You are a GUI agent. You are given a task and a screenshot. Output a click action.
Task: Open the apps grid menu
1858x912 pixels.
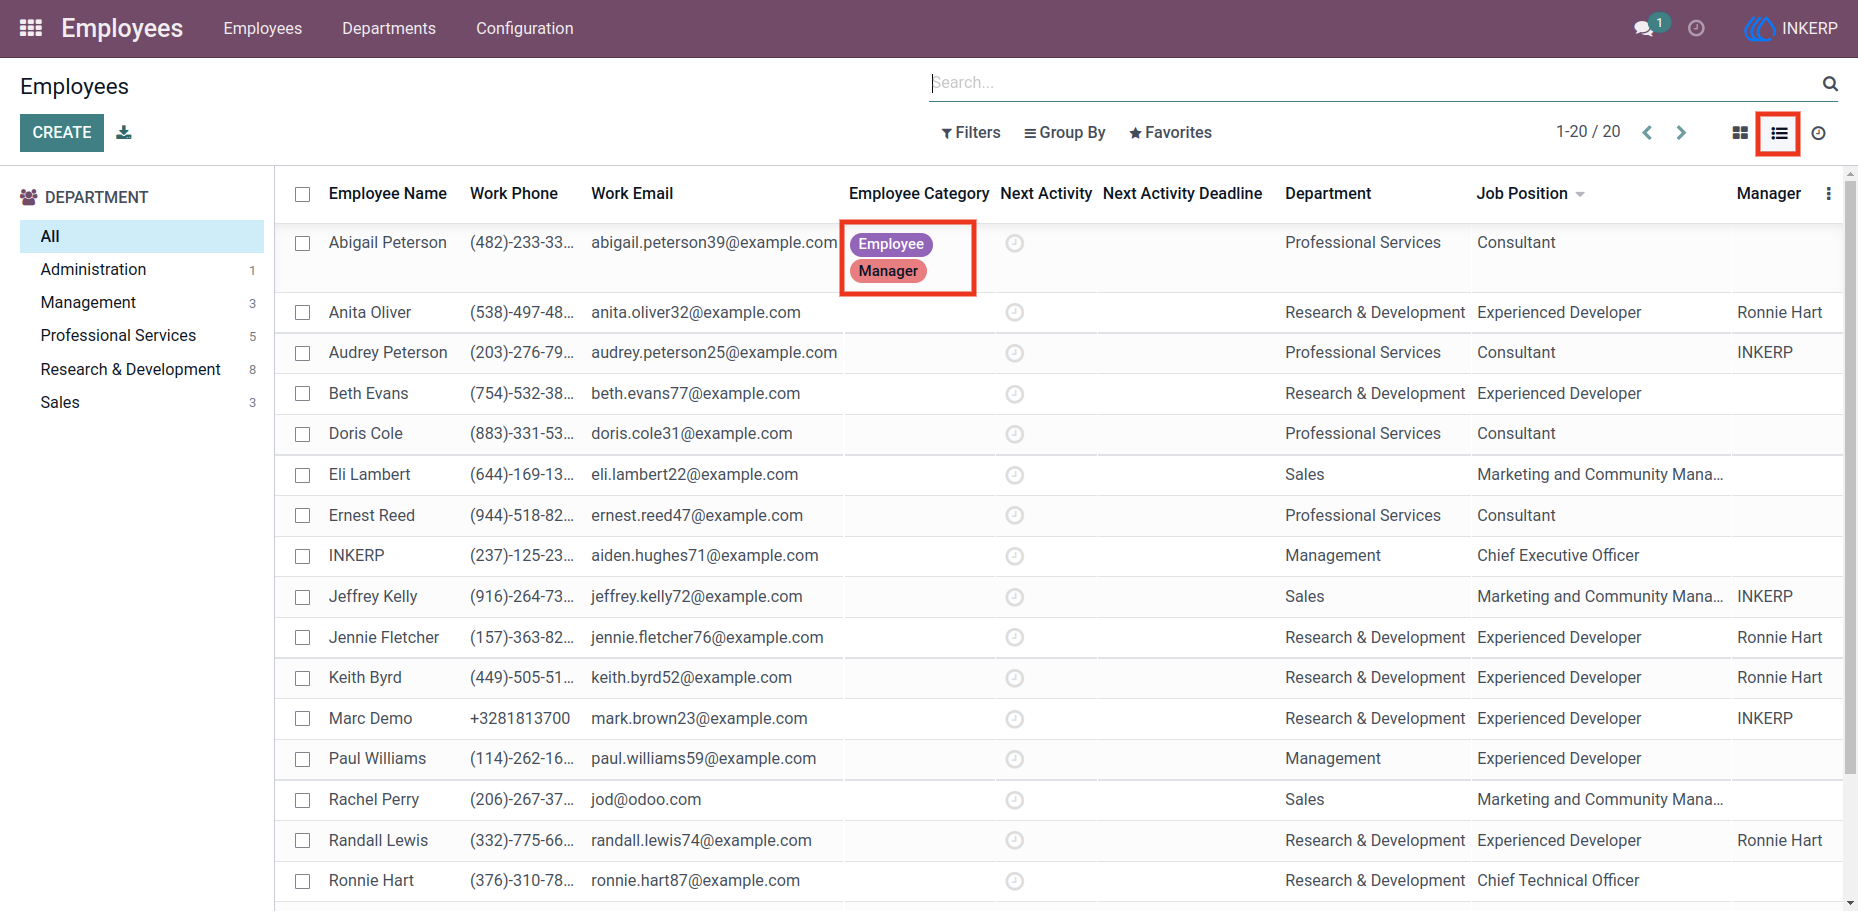[x=31, y=28]
